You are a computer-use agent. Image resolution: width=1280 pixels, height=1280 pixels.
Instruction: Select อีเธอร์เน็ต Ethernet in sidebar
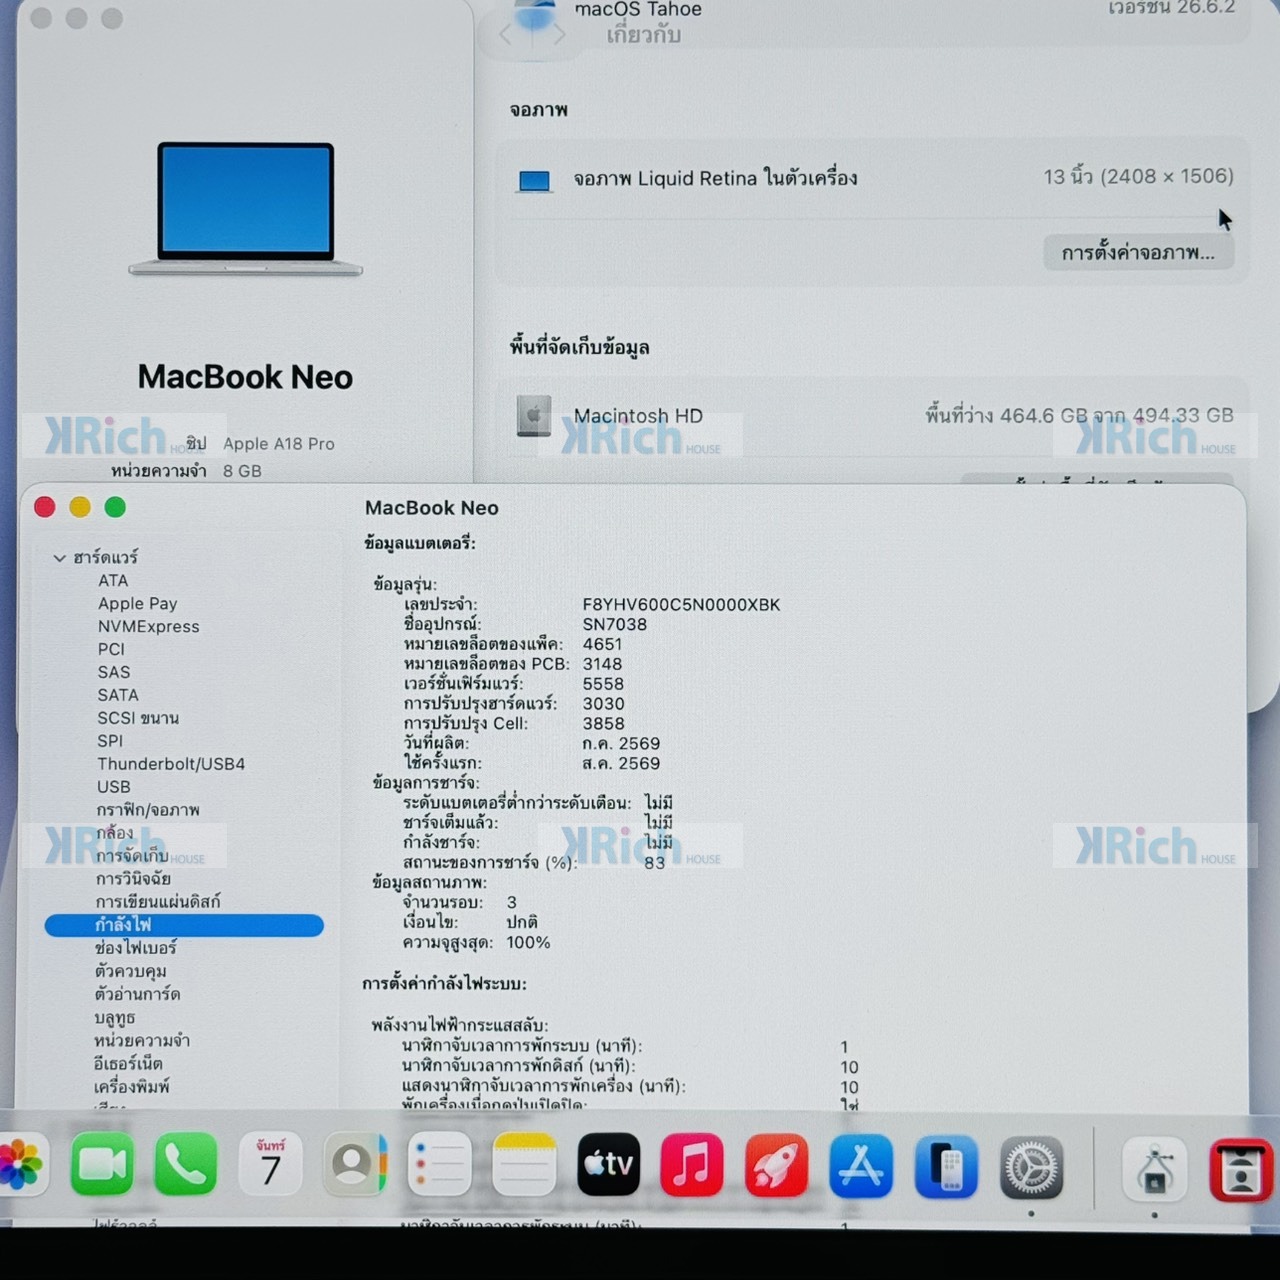coord(128,1064)
